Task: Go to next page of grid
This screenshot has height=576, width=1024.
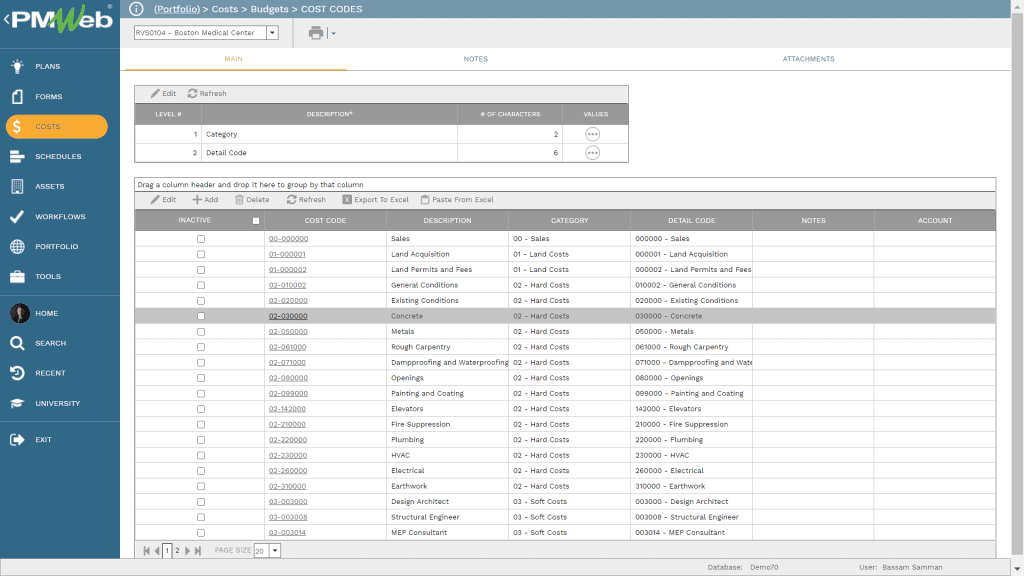Action: (x=187, y=551)
